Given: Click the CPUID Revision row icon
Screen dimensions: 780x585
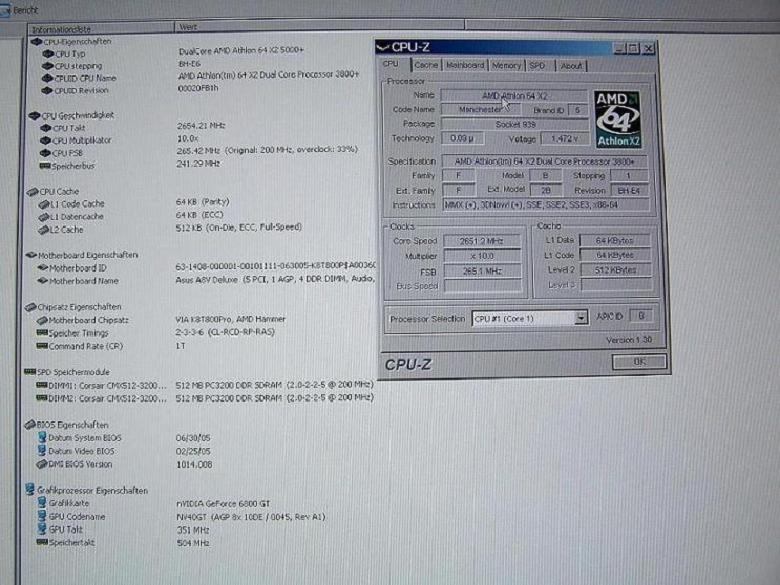Looking at the screenshot, I should [x=47, y=91].
